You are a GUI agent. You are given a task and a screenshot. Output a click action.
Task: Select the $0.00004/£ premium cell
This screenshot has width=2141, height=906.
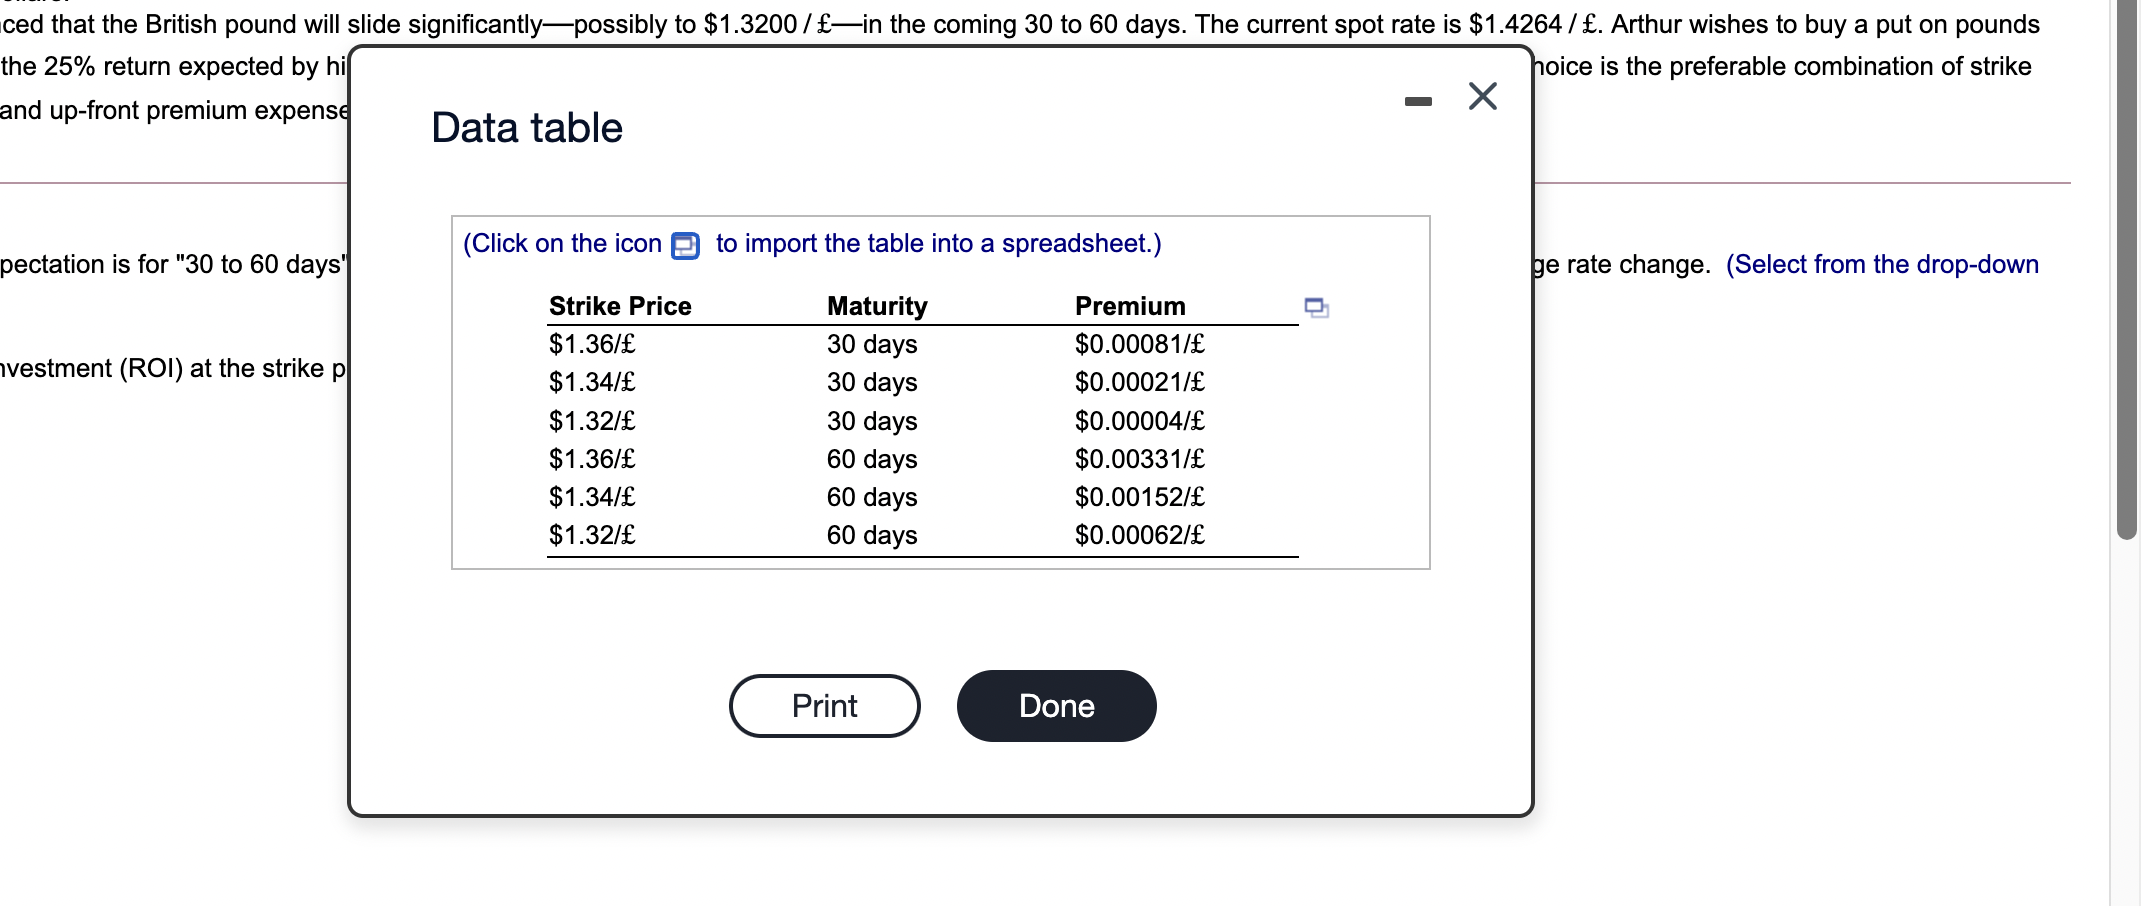click(x=1139, y=421)
